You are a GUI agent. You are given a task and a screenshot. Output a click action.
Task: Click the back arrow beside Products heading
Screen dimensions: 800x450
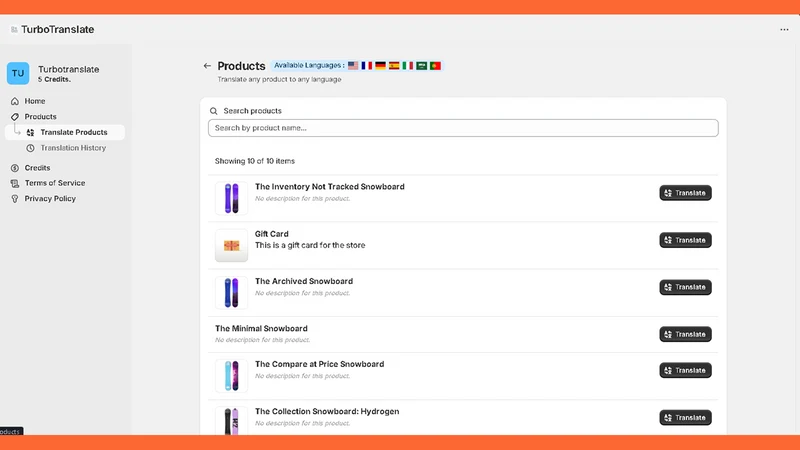coord(207,66)
